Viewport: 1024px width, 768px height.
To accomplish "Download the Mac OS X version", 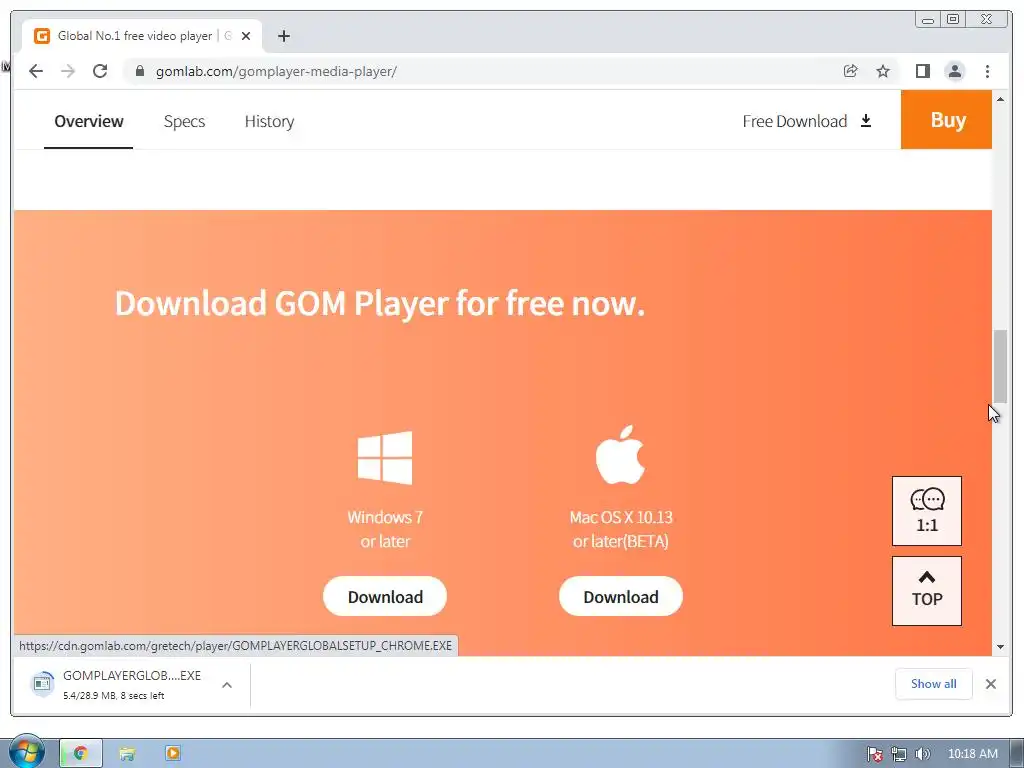I will (x=620, y=596).
